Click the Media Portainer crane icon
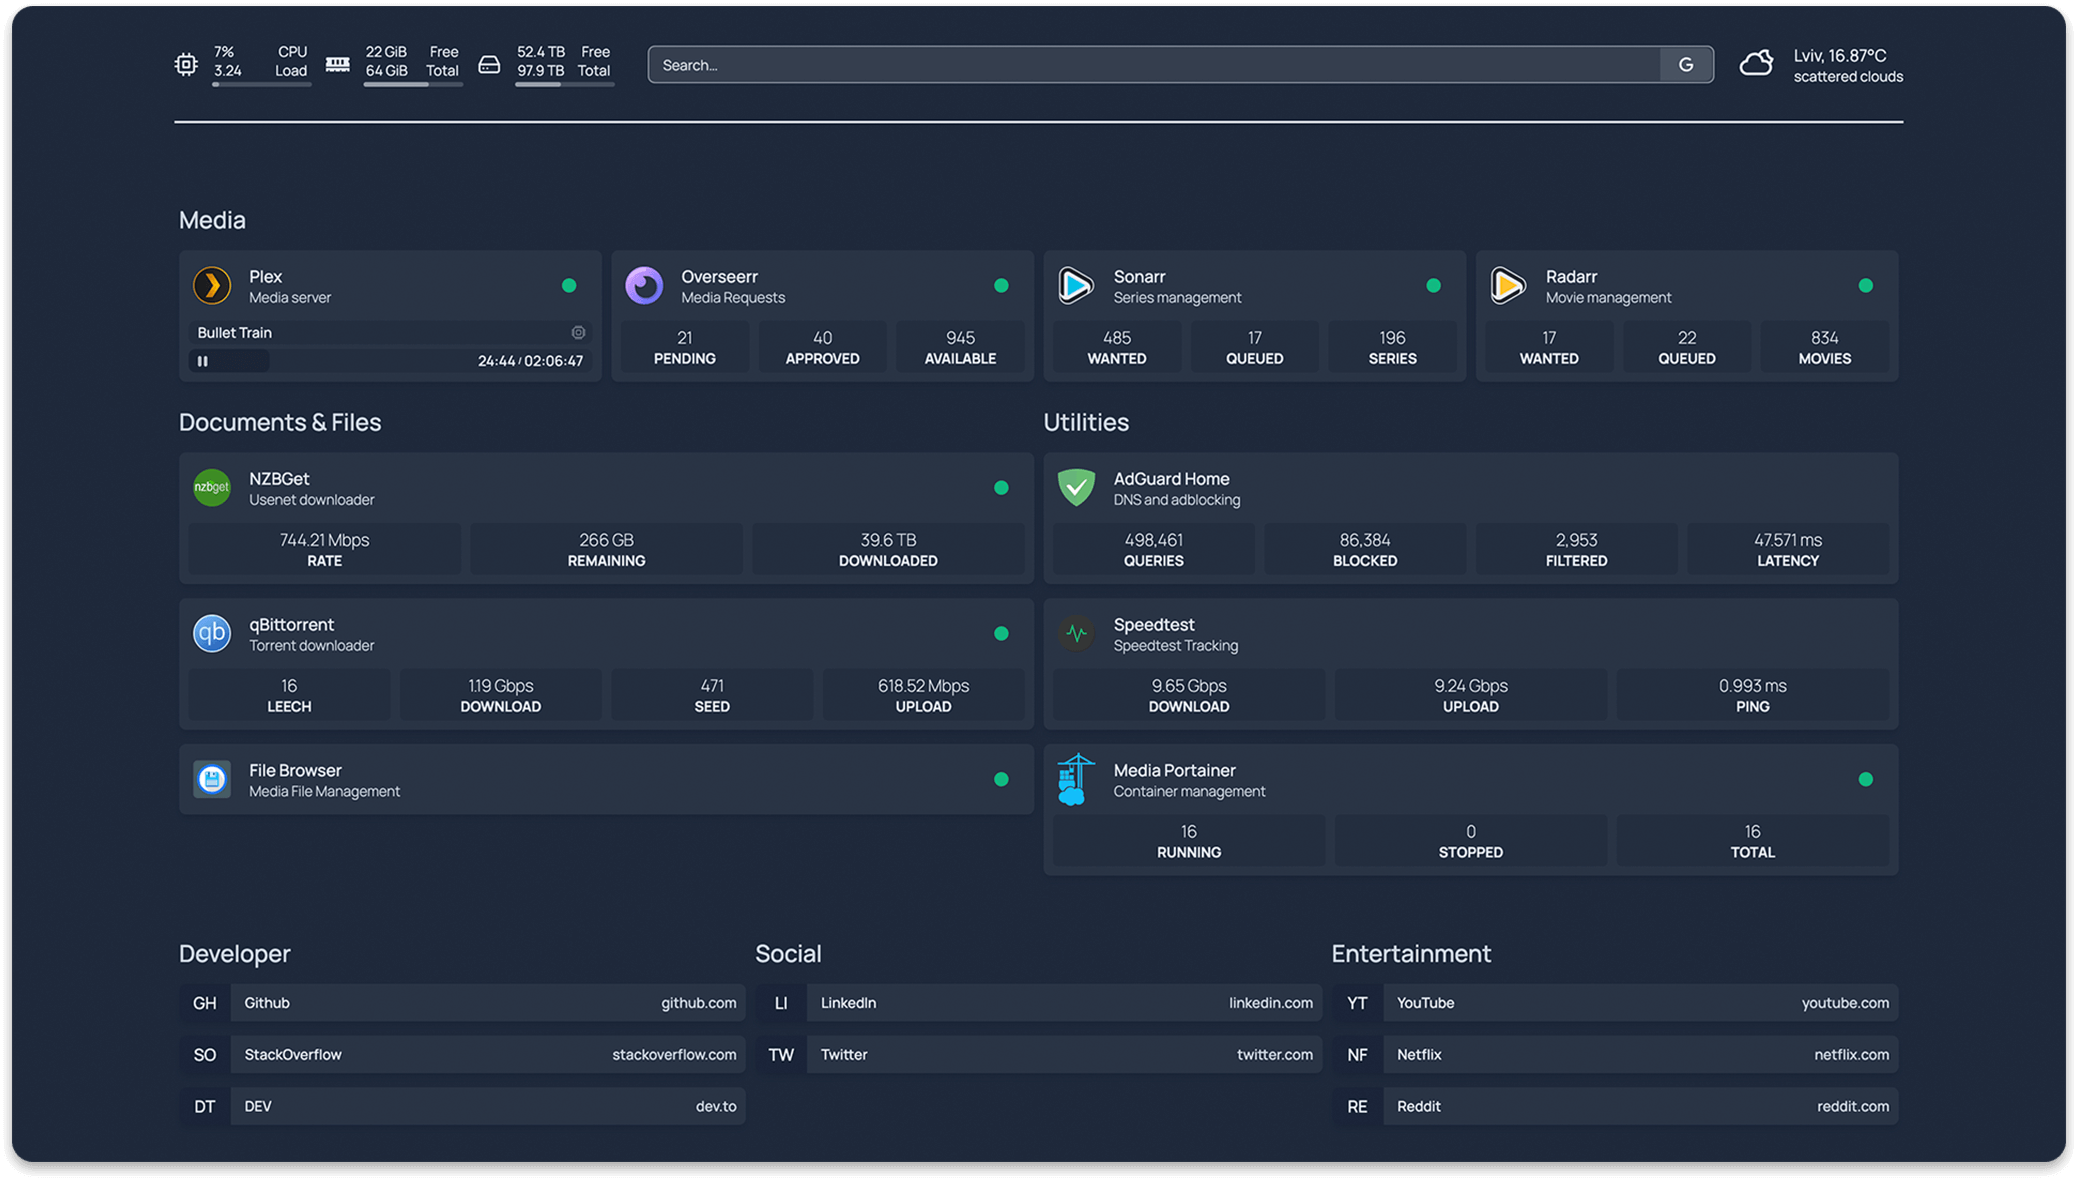The image size is (2078, 1180). (1076, 779)
